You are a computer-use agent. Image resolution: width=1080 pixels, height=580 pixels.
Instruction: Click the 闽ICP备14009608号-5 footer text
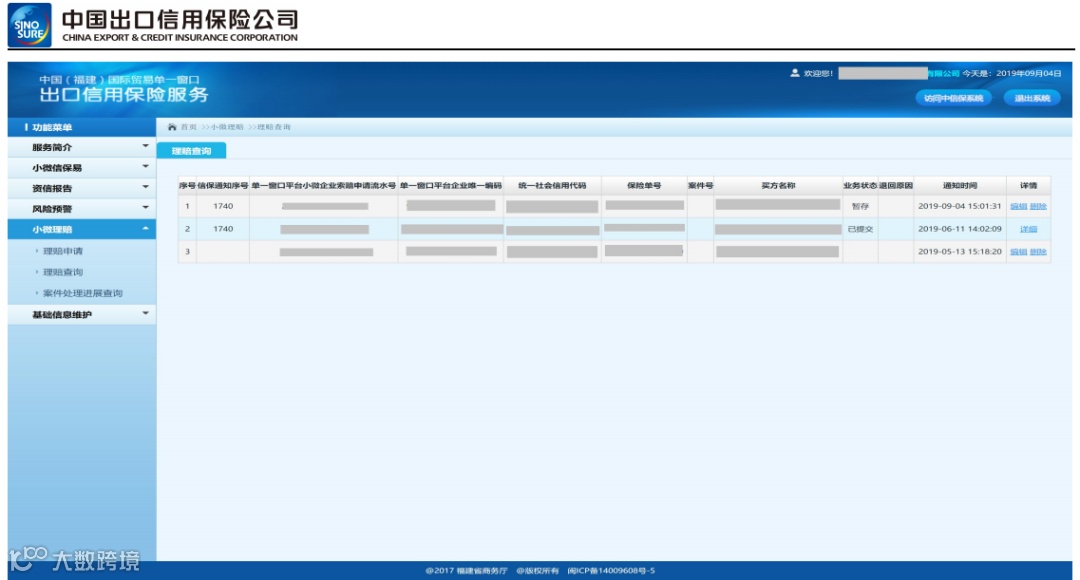pos(611,571)
